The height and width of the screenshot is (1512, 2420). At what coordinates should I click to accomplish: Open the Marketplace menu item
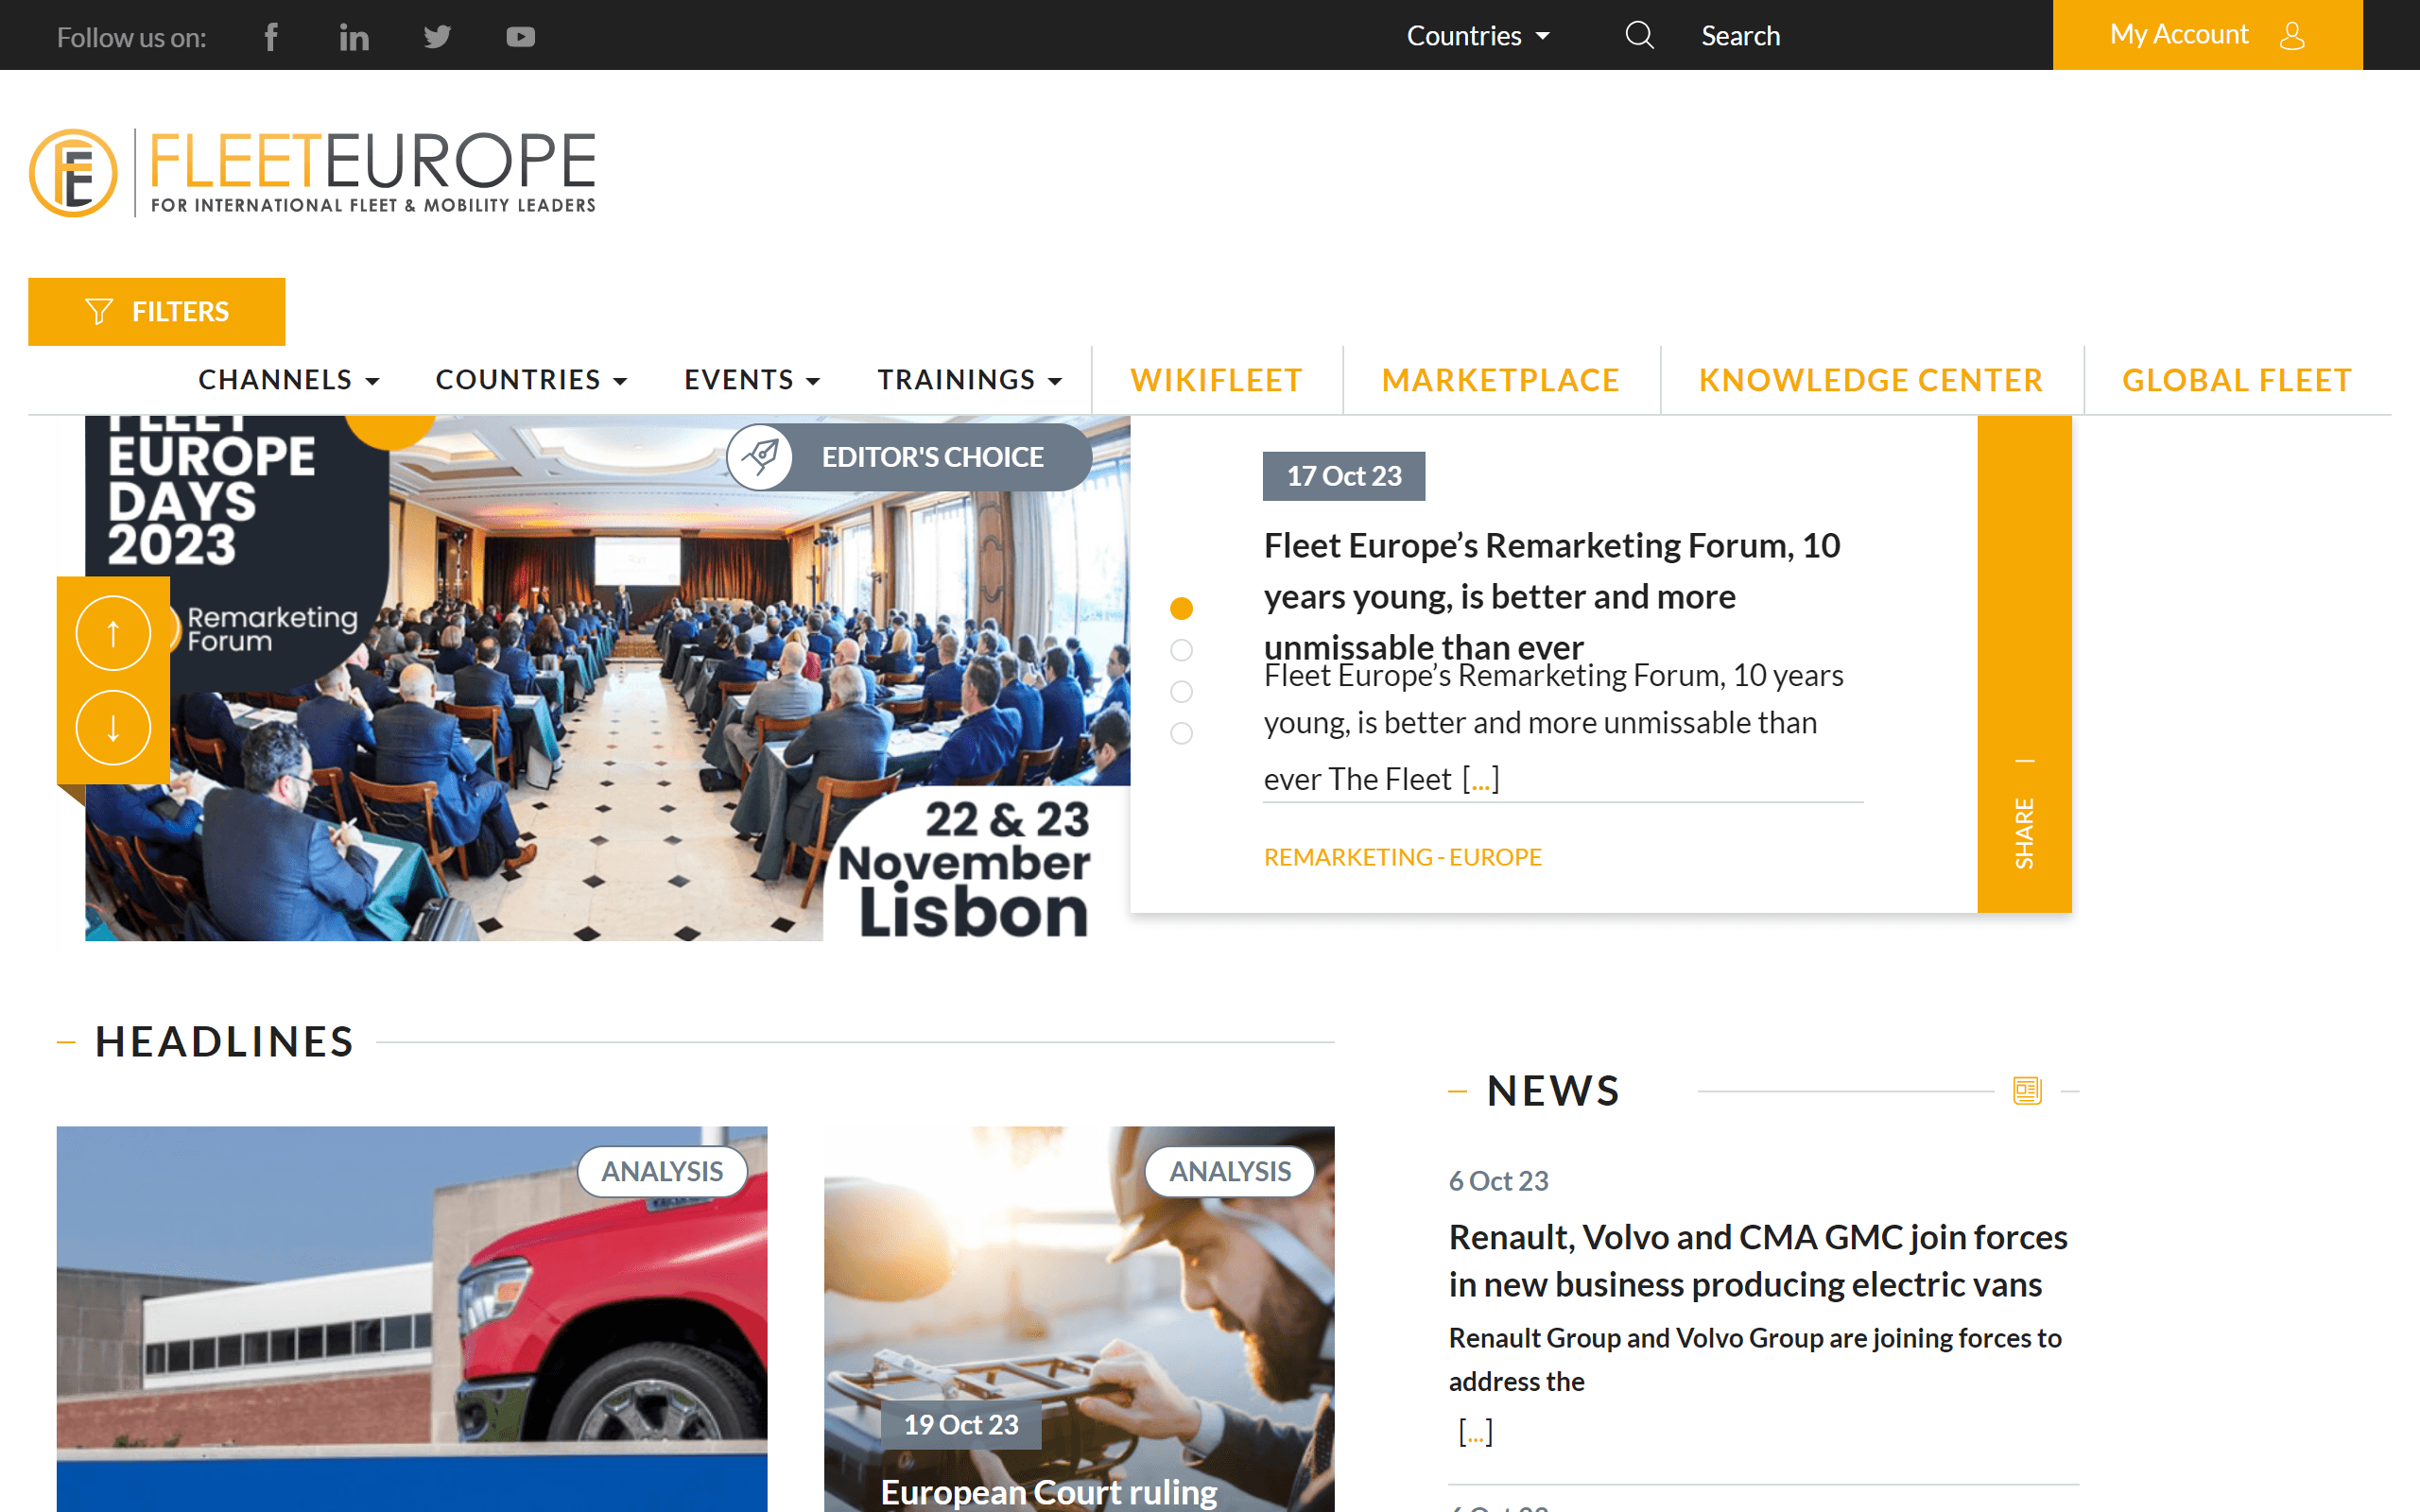1500,379
